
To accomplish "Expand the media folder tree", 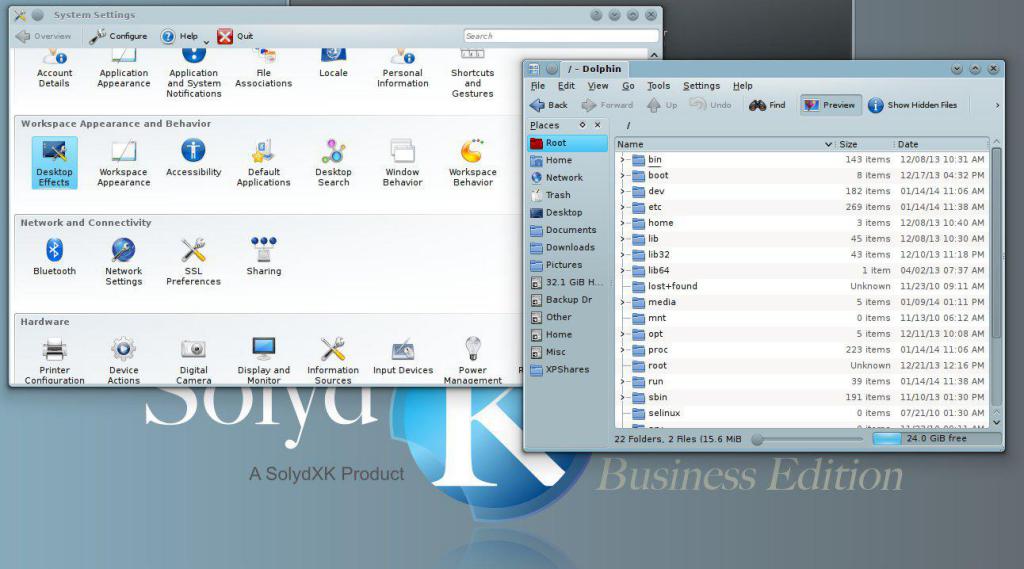I will [x=622, y=302].
